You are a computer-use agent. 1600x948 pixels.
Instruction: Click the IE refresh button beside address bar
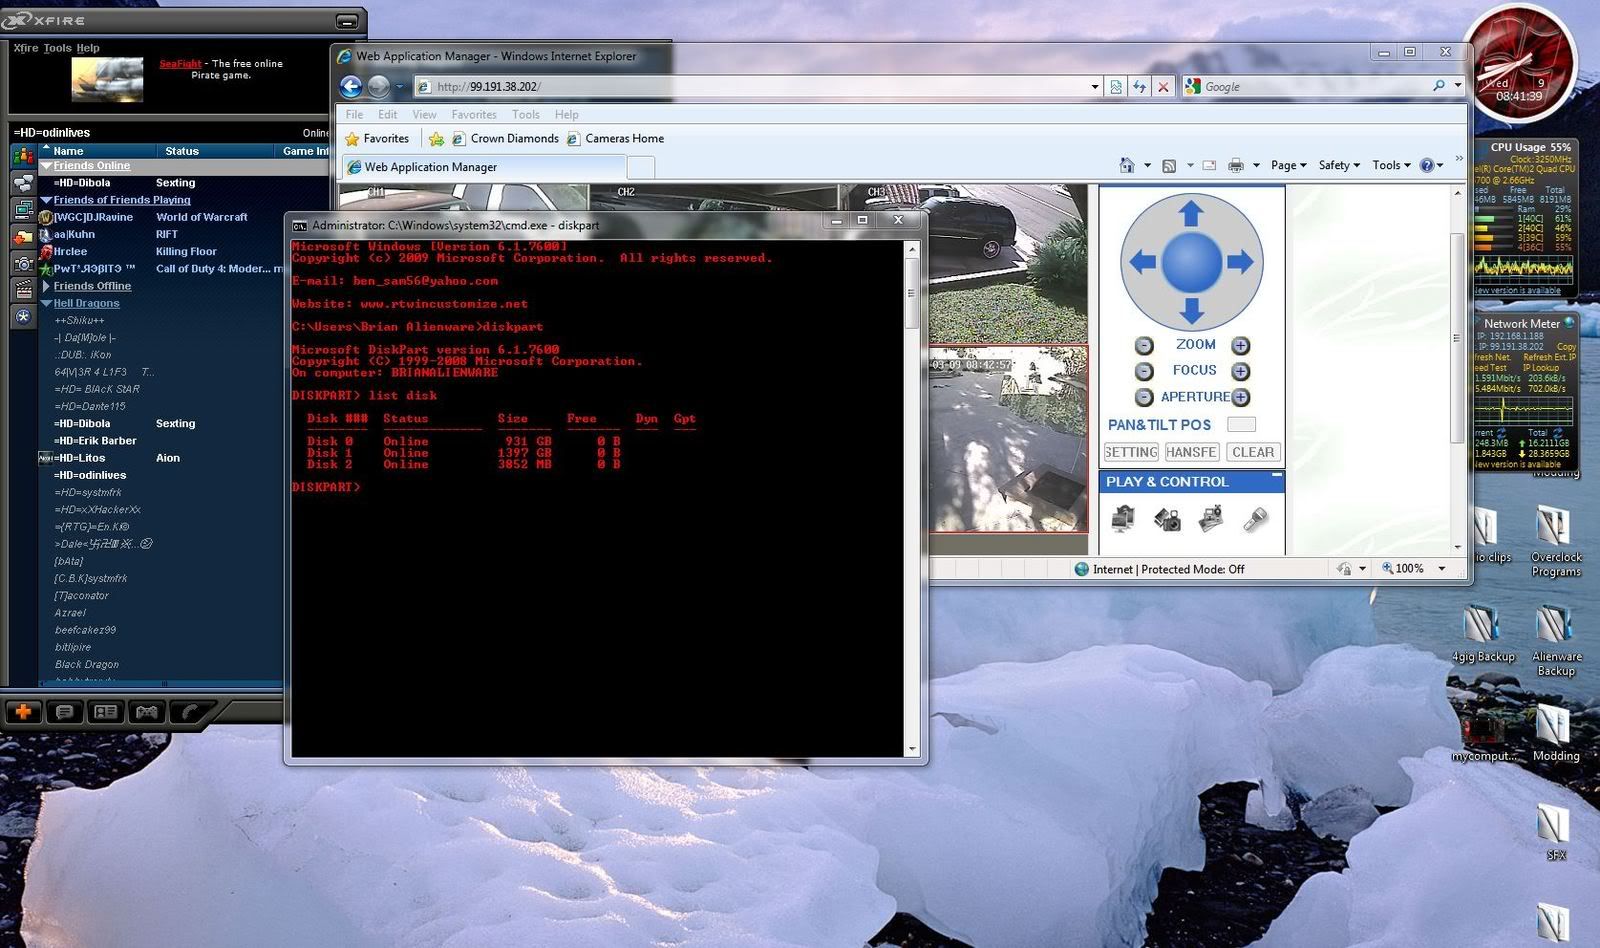(x=1139, y=87)
